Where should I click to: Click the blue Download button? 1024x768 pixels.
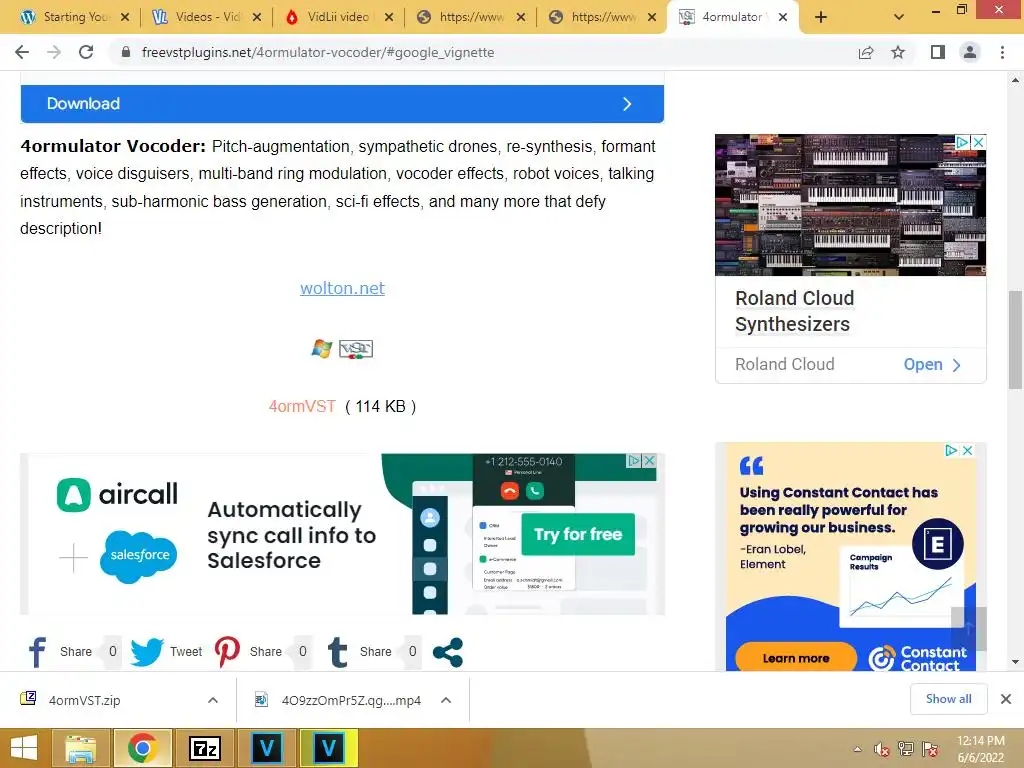tap(342, 104)
